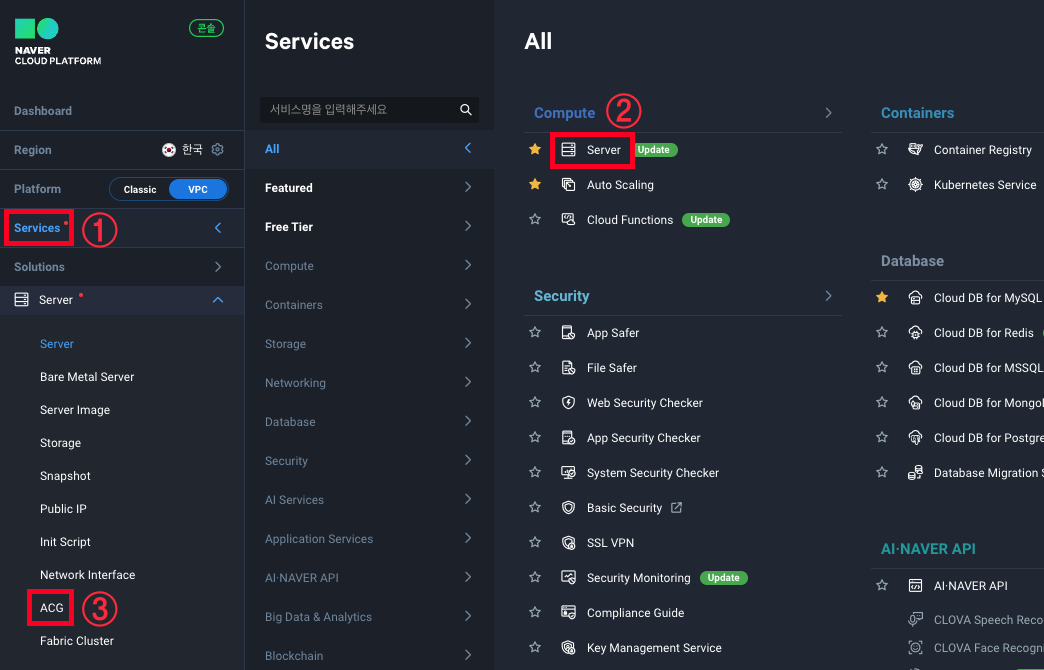
Task: Click the Cloud DB for MSSQL icon
Action: (915, 368)
